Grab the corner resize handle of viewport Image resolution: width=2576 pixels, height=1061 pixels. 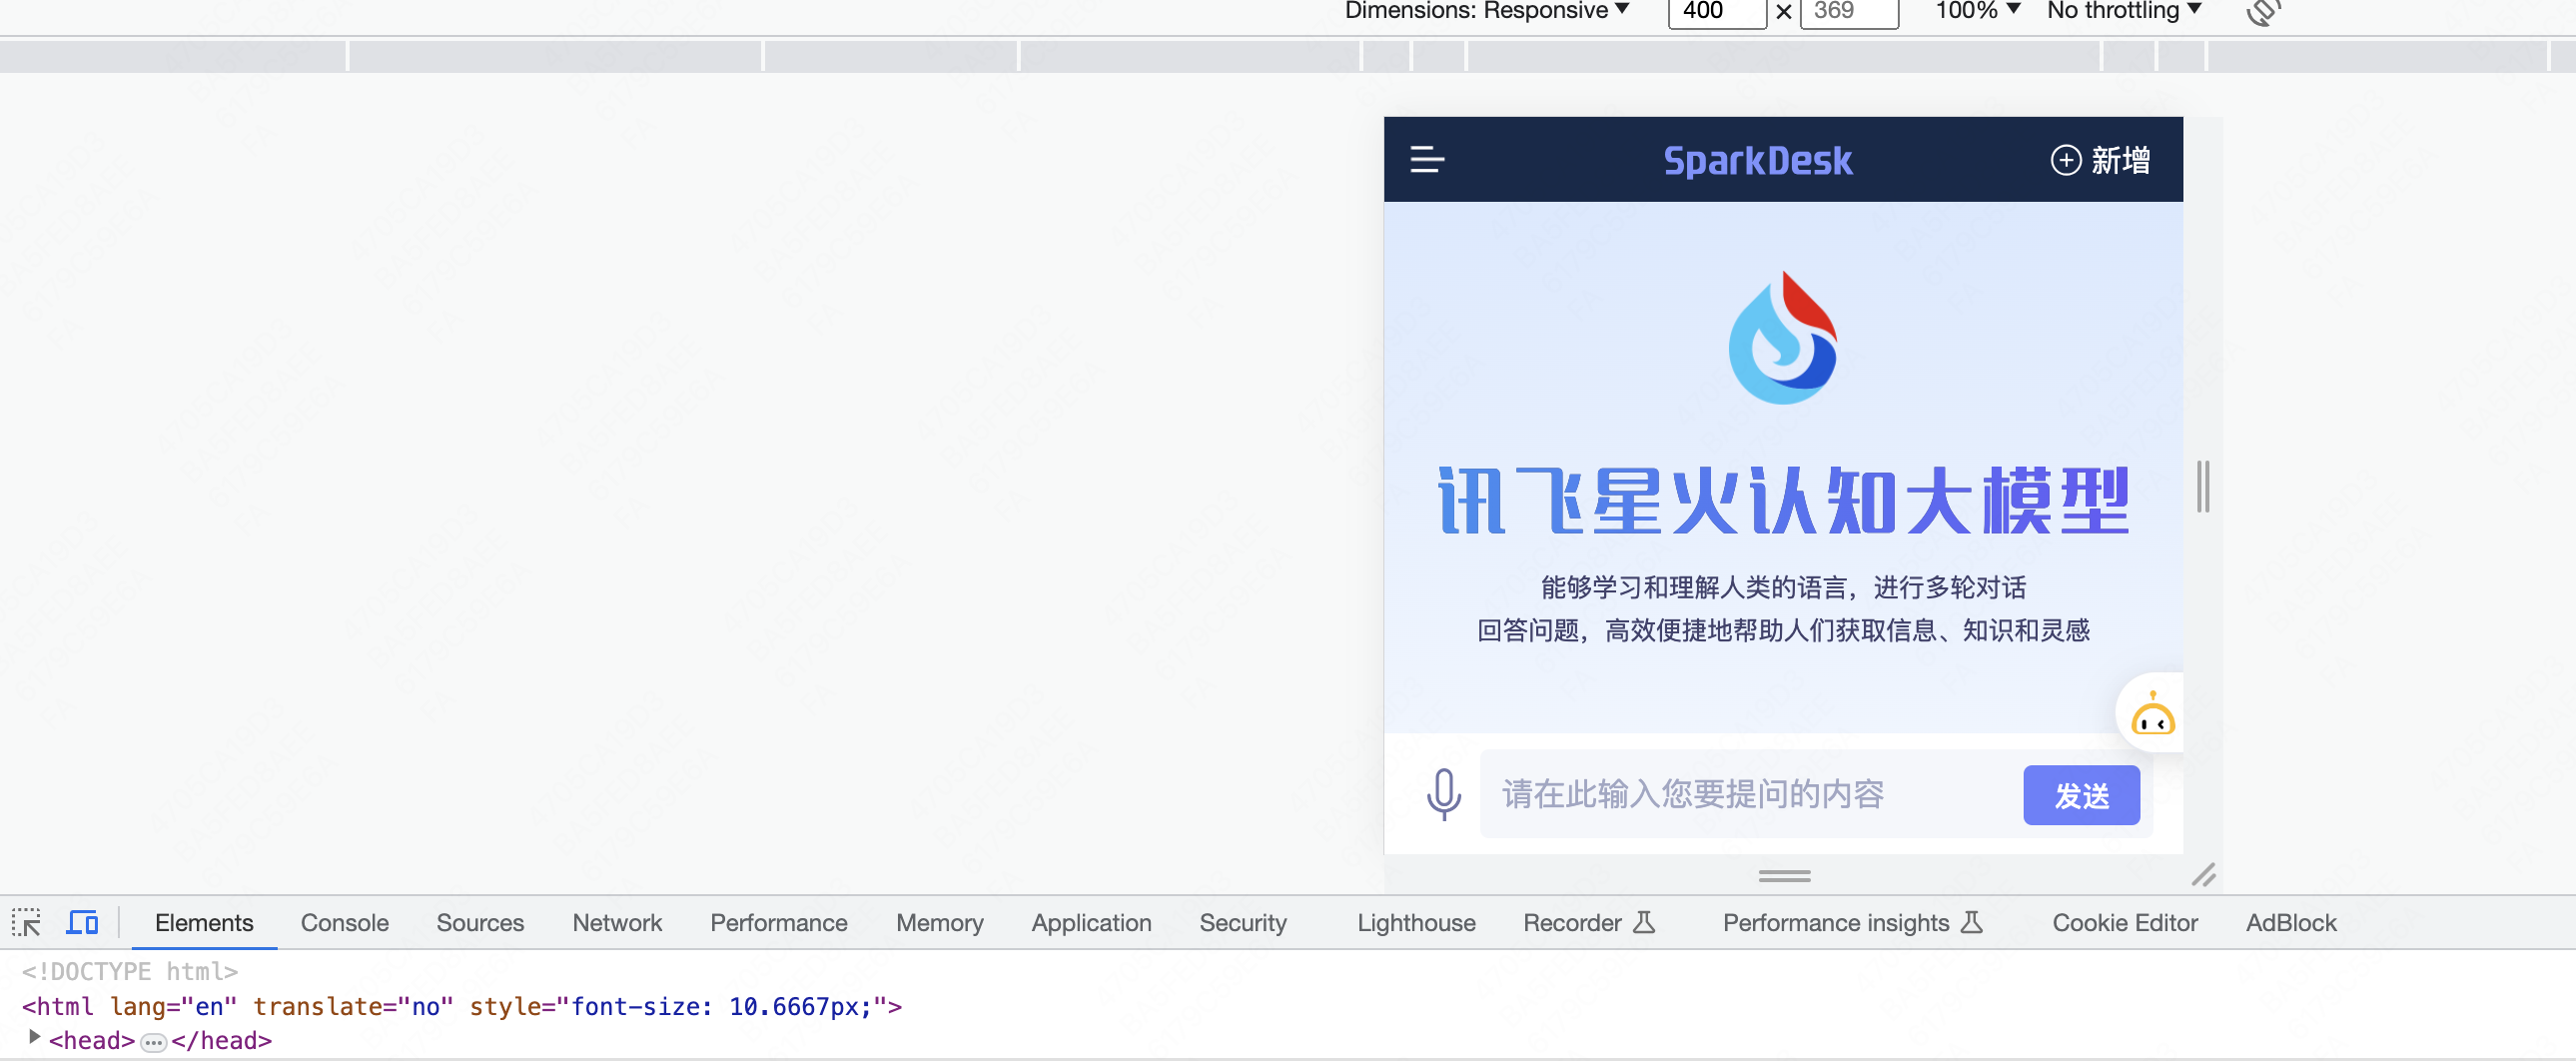point(2203,875)
